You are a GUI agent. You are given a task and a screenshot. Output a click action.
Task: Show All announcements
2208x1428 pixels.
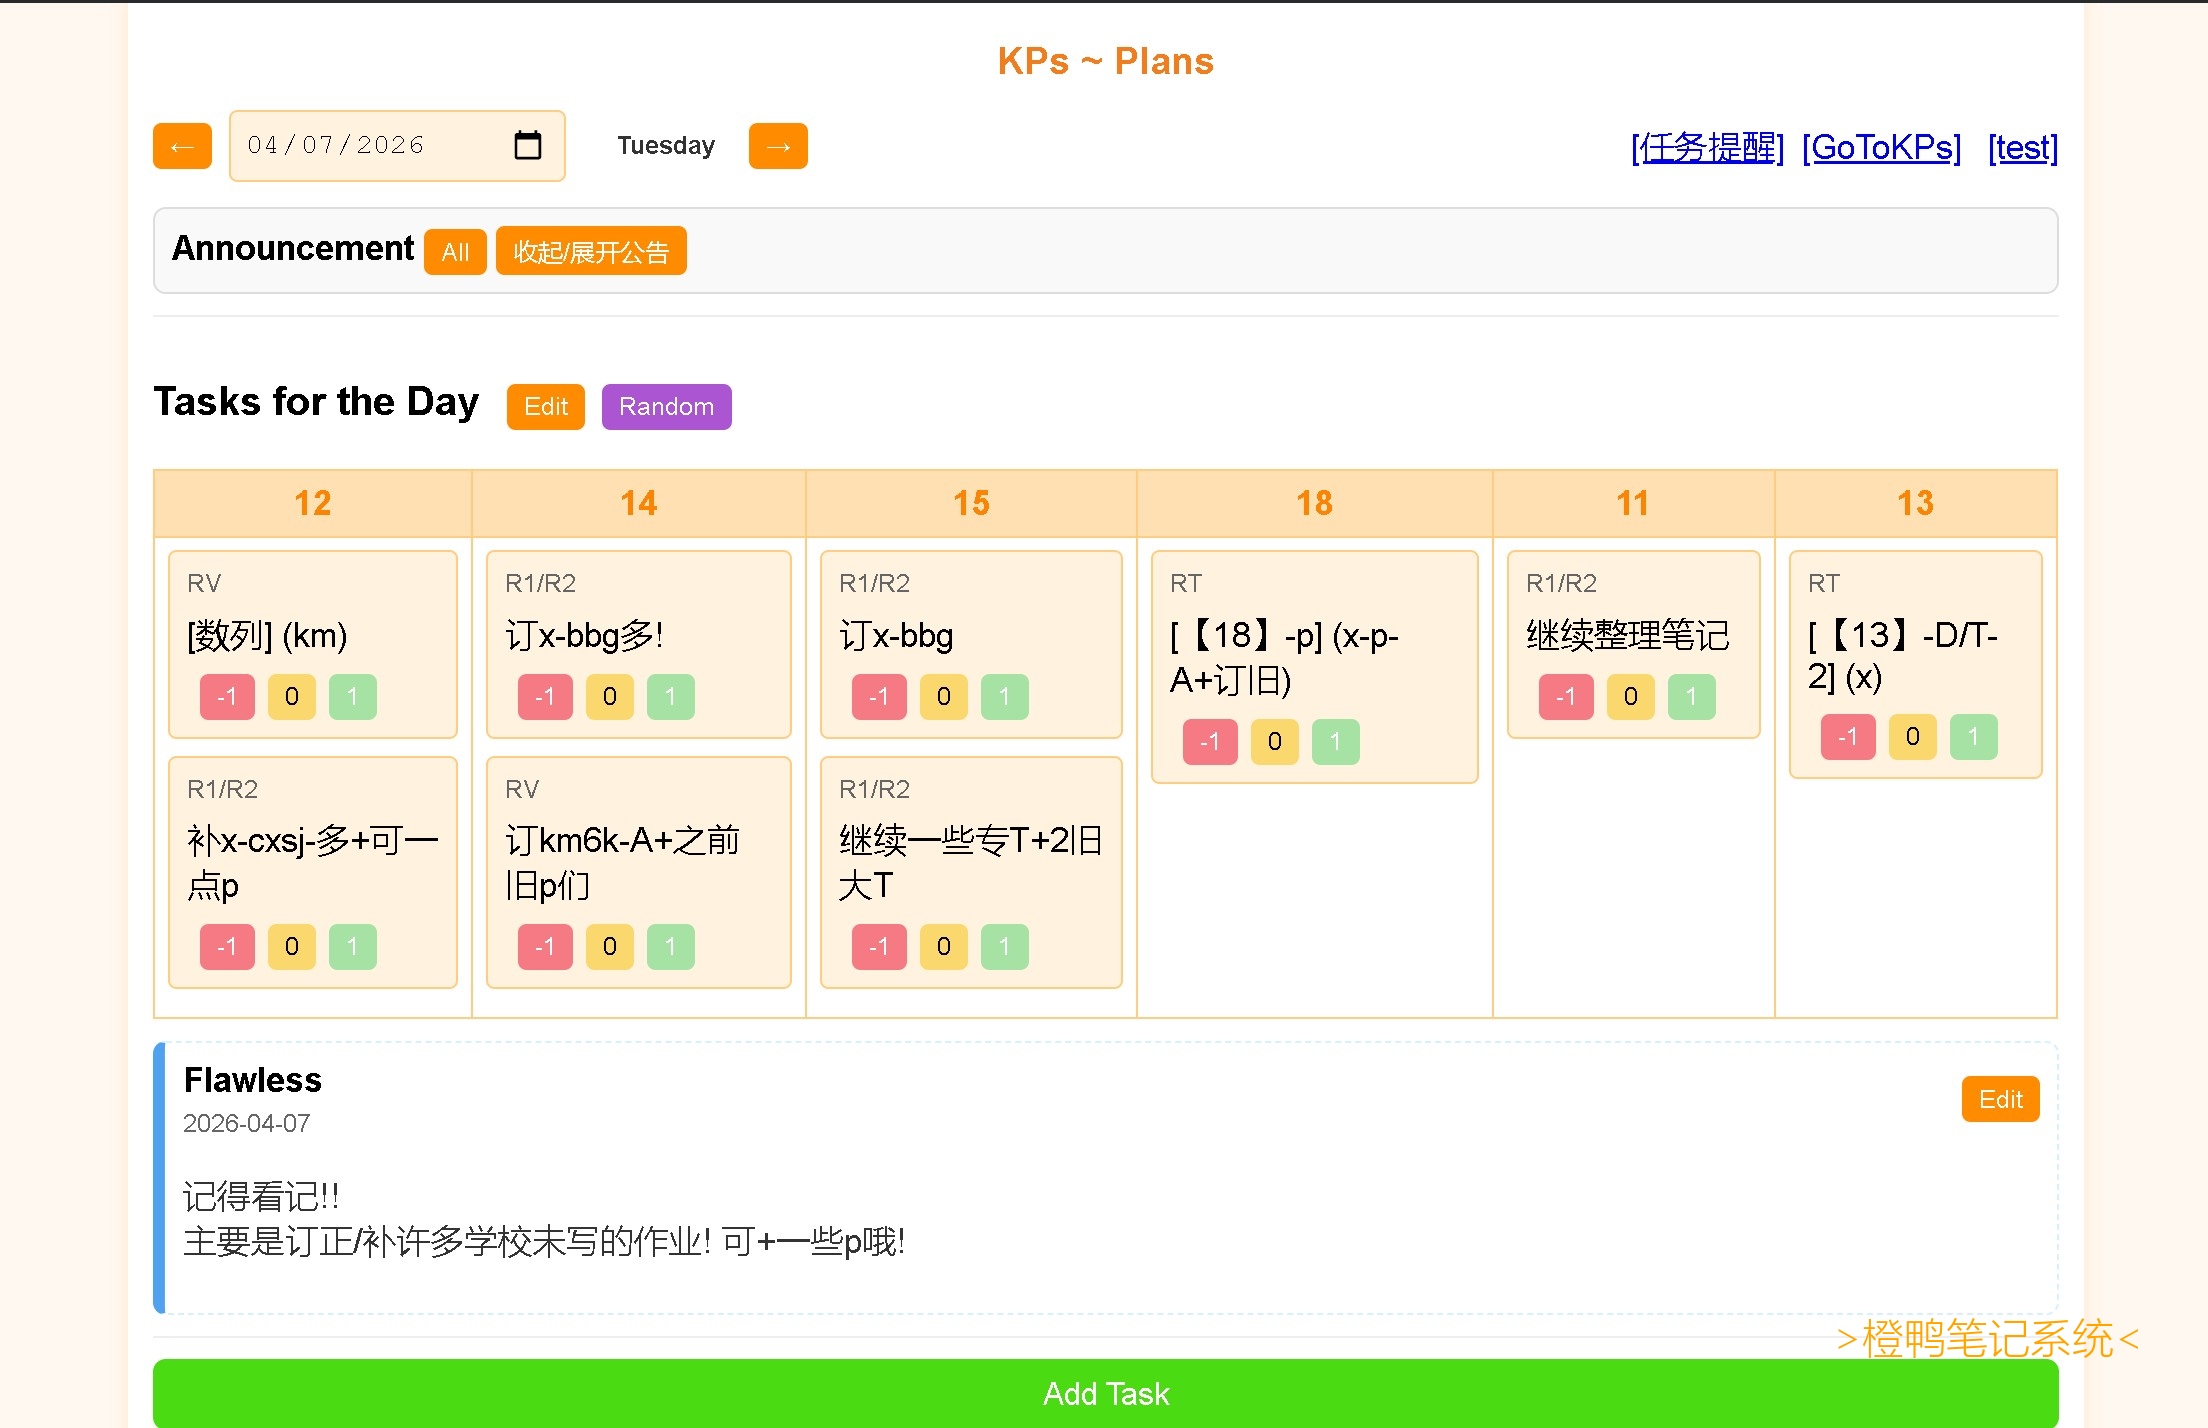click(455, 251)
